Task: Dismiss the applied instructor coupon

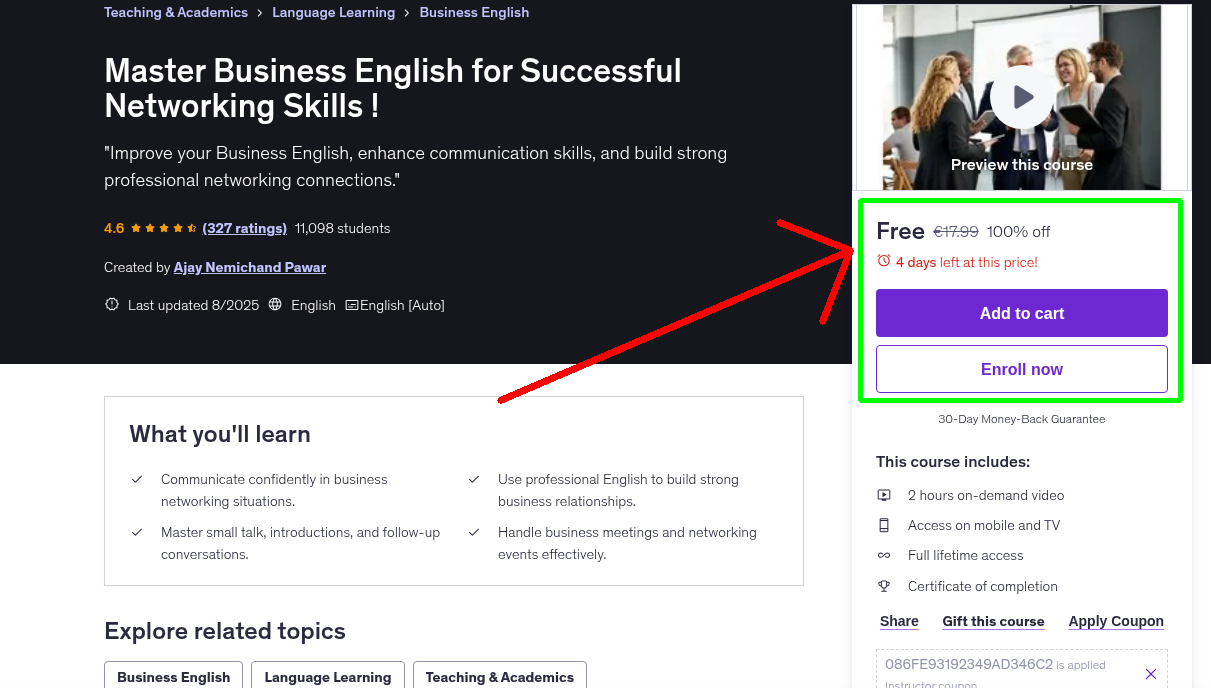Action: (1151, 674)
